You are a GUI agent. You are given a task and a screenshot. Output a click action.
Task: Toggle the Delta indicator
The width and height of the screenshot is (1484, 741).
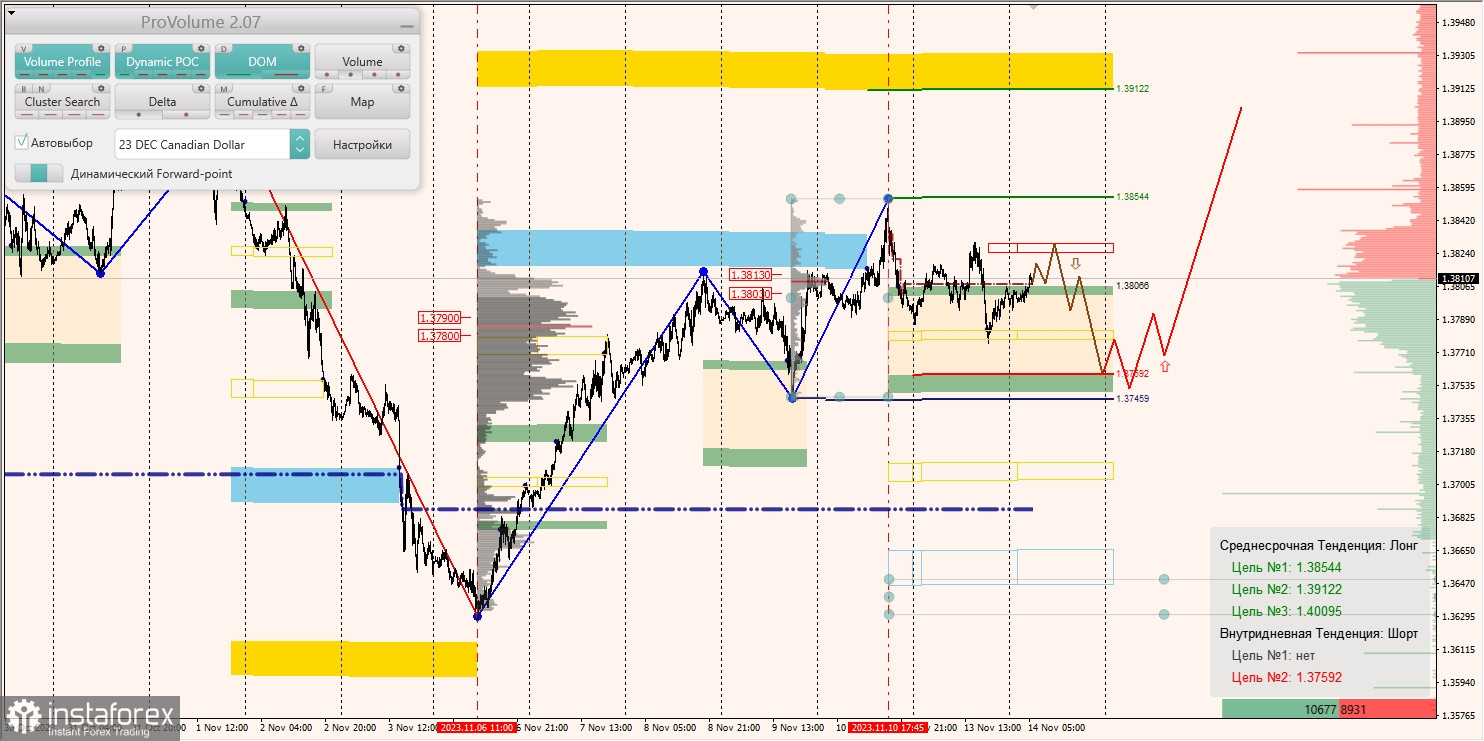point(162,102)
